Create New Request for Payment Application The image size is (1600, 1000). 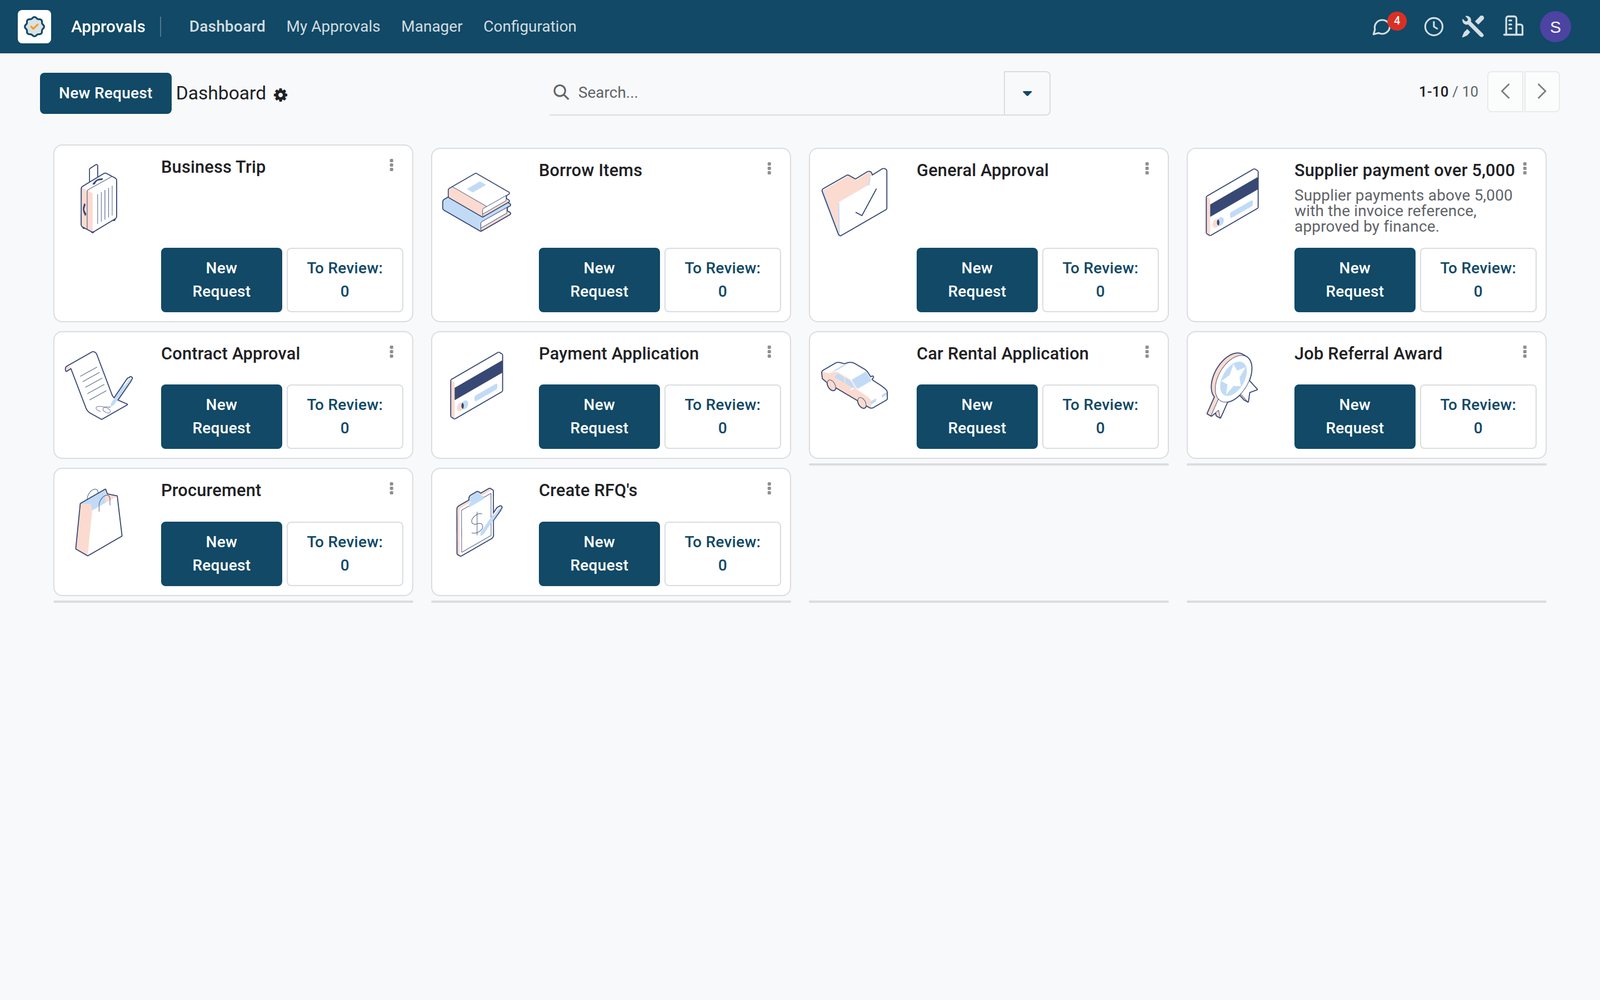coord(599,417)
